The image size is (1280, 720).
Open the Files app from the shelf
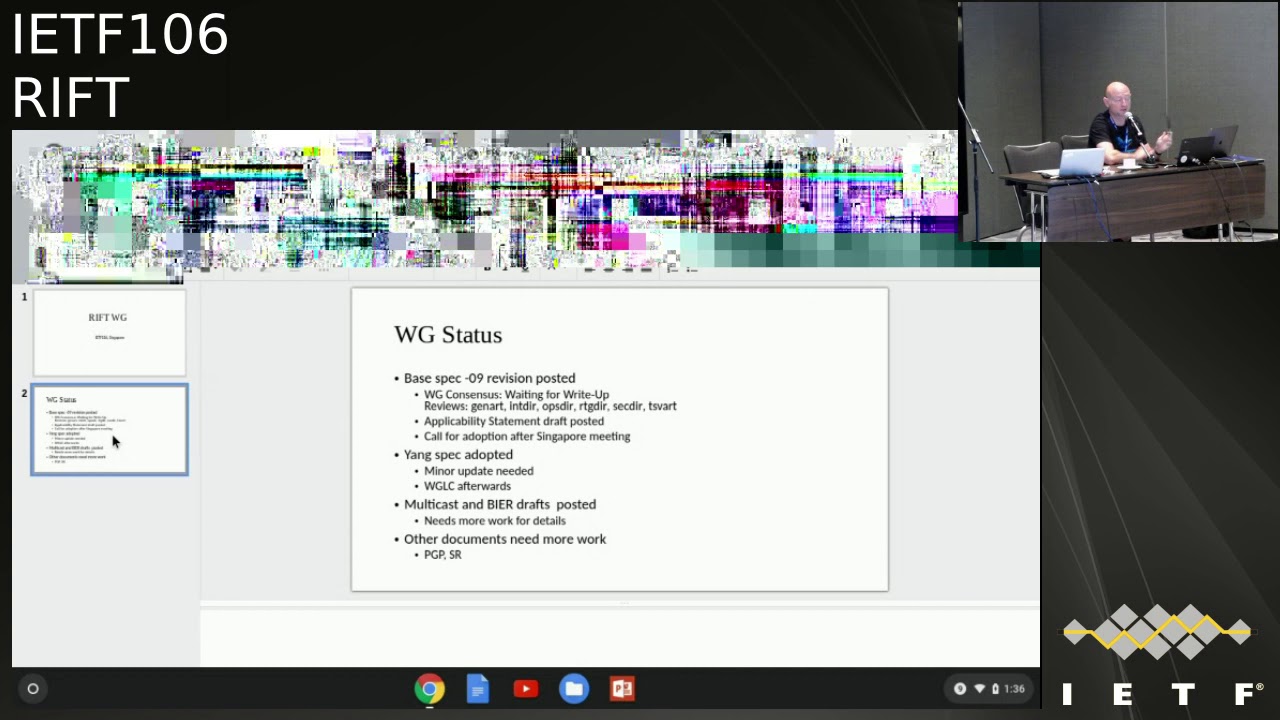coord(574,688)
